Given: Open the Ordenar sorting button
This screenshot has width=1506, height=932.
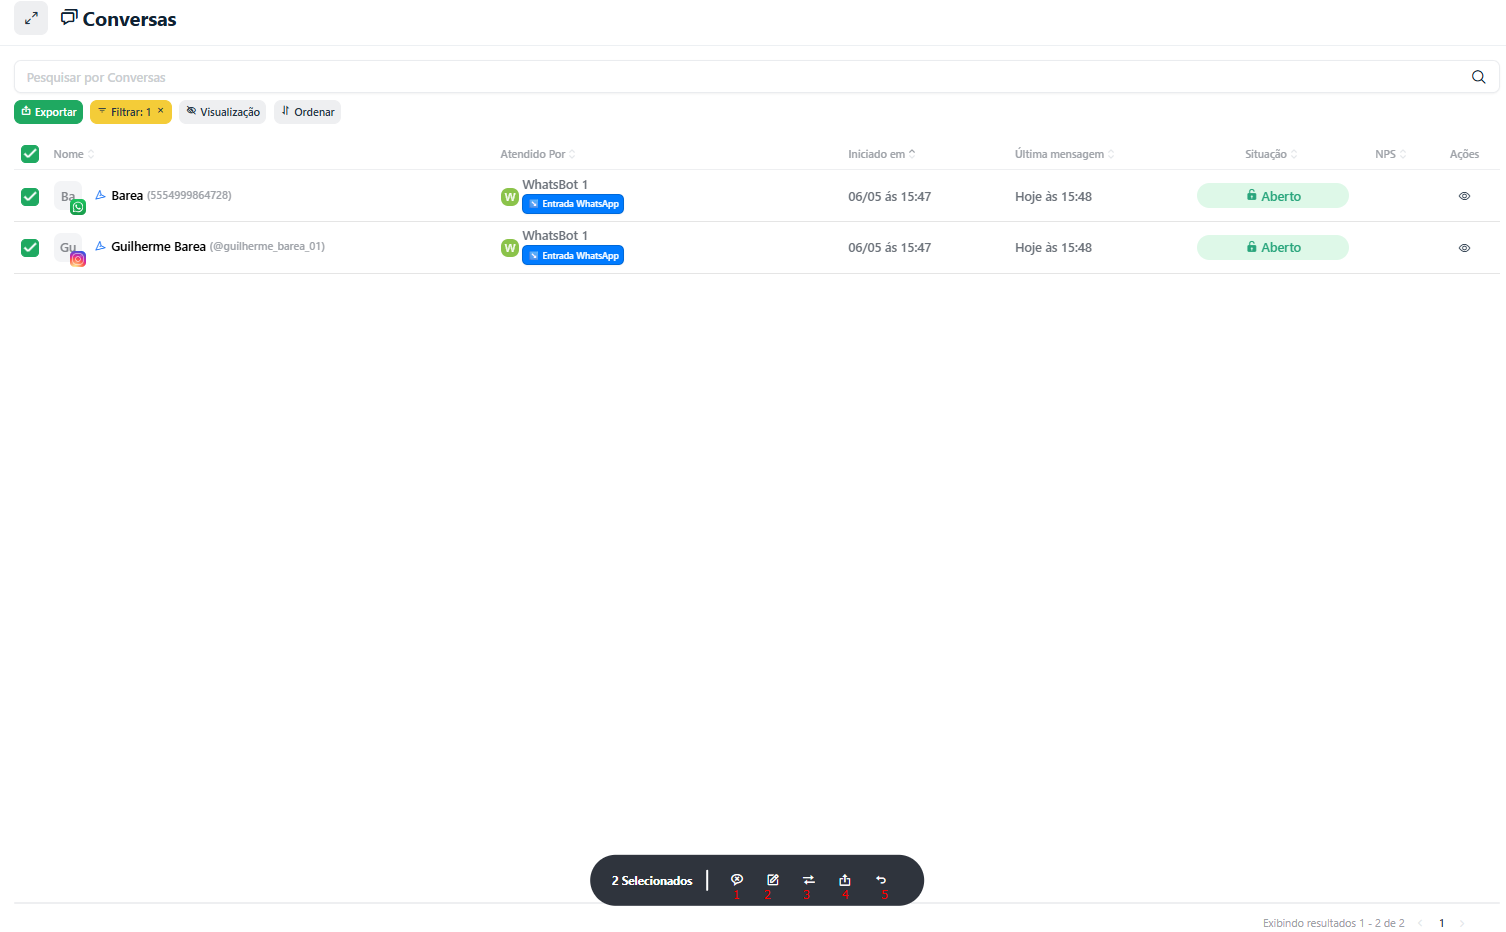Looking at the screenshot, I should pyautogui.click(x=308, y=112).
